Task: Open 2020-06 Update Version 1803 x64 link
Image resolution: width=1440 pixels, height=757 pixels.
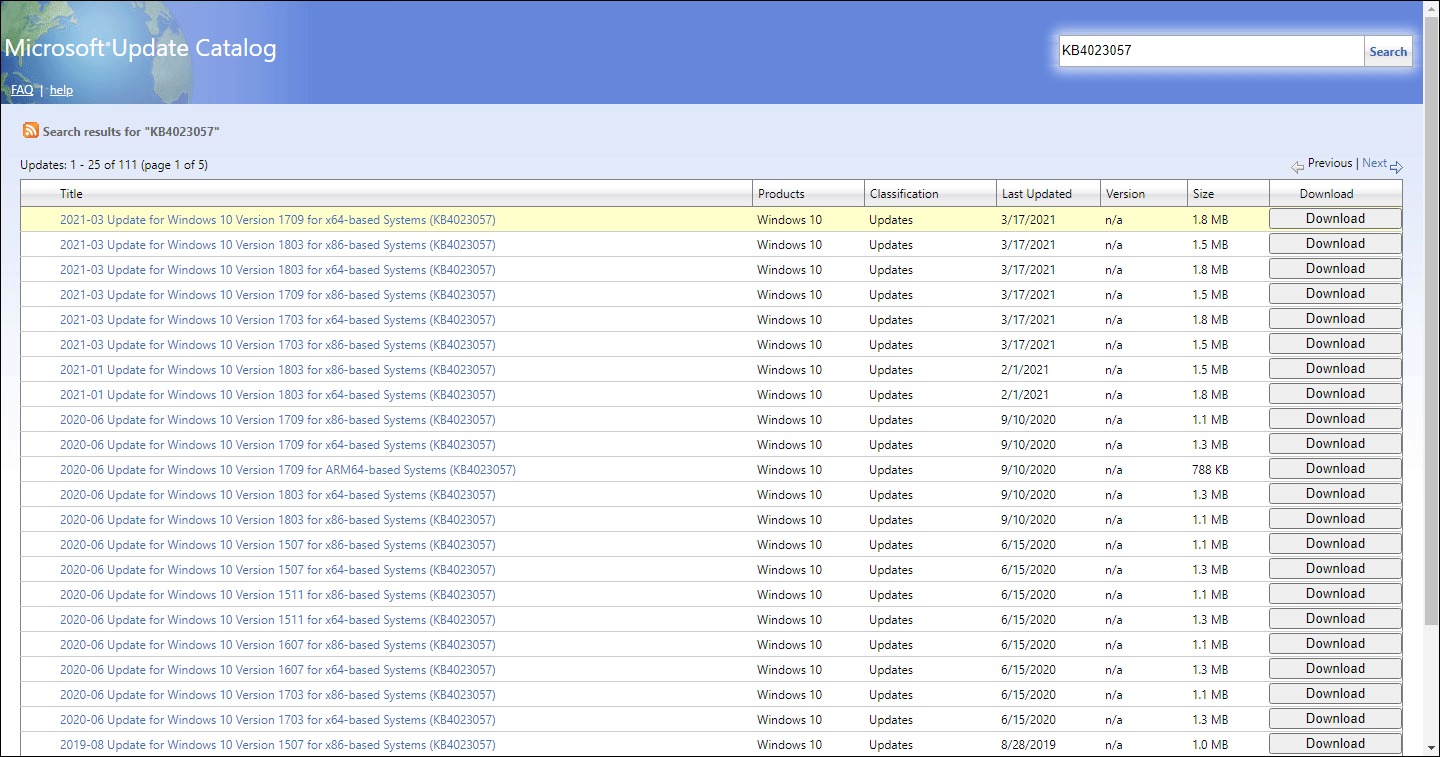Action: [277, 495]
